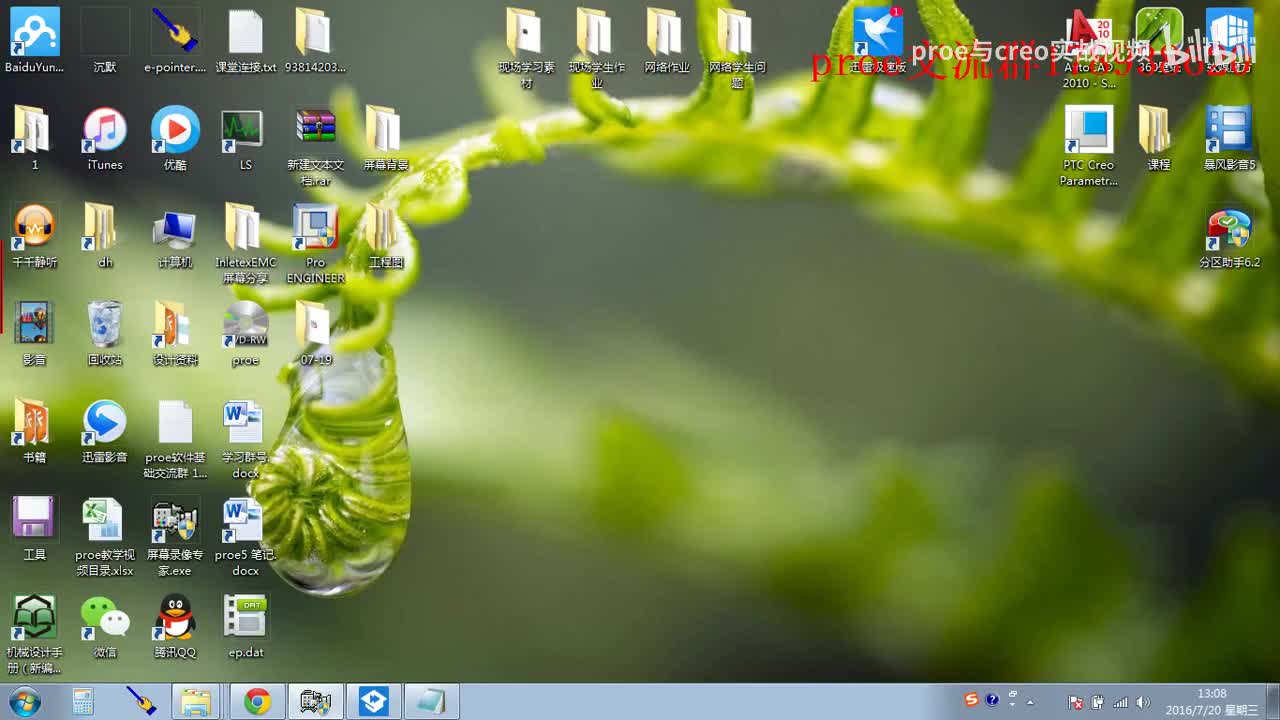1280x720 pixels.
Task: Show hidden system tray icons
Action: coord(1030,702)
